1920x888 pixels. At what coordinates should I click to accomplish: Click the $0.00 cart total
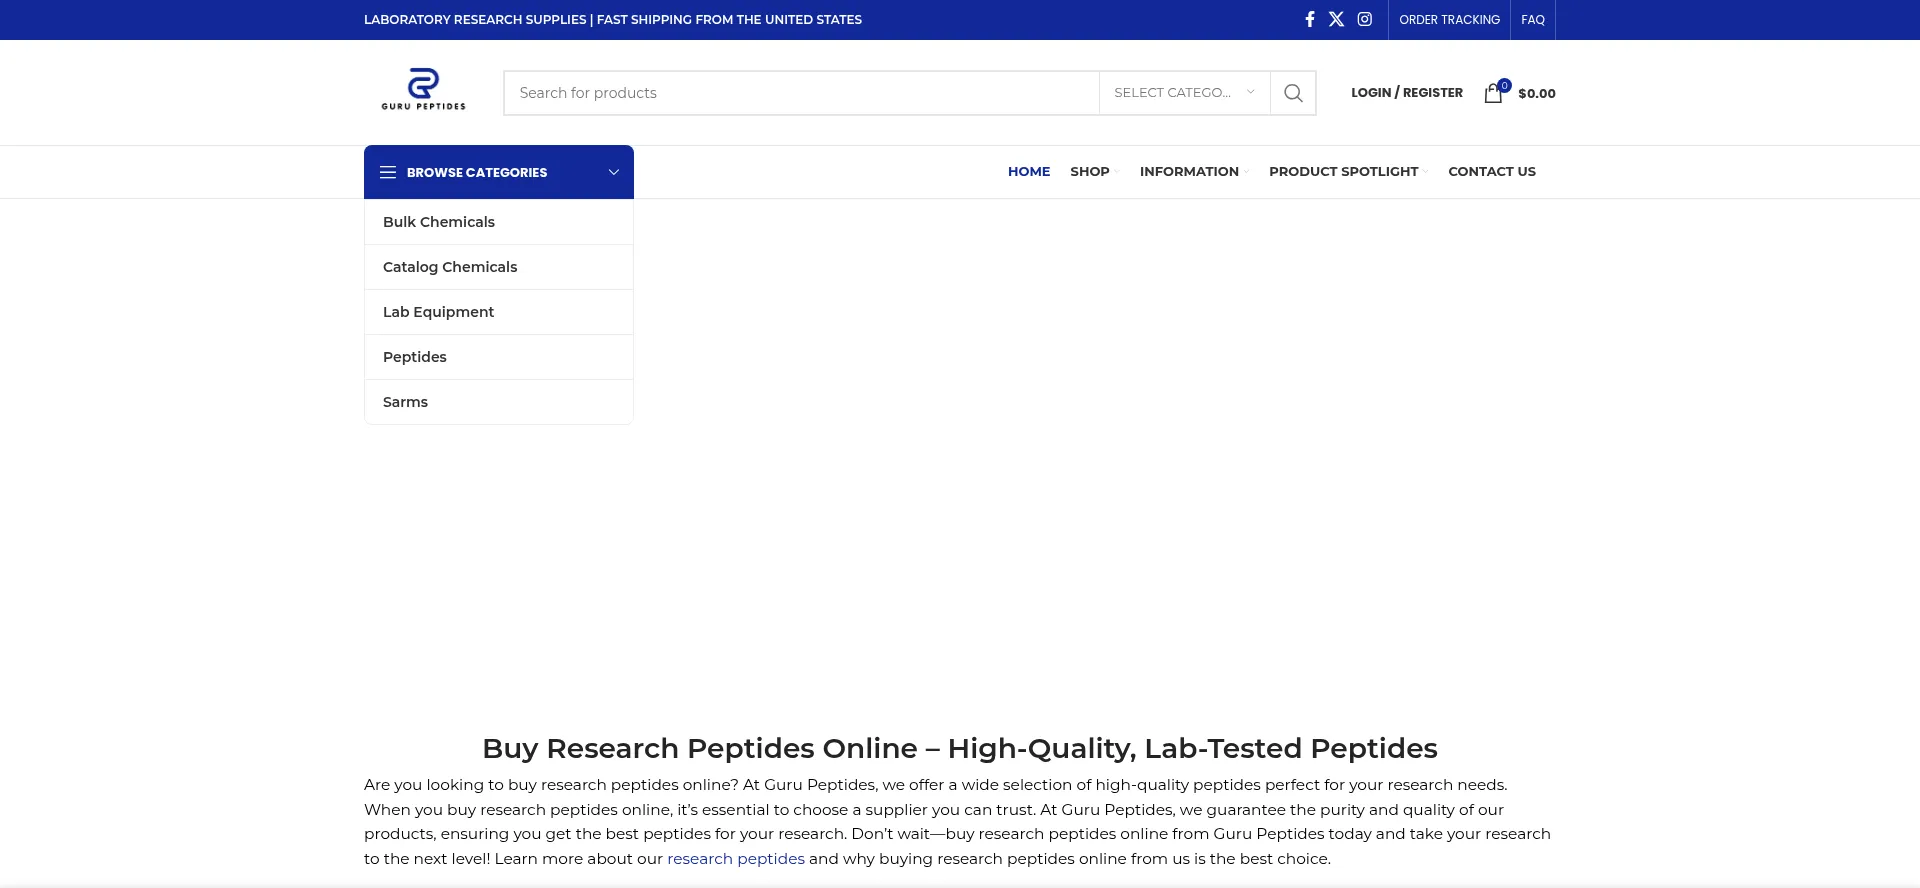(1536, 94)
